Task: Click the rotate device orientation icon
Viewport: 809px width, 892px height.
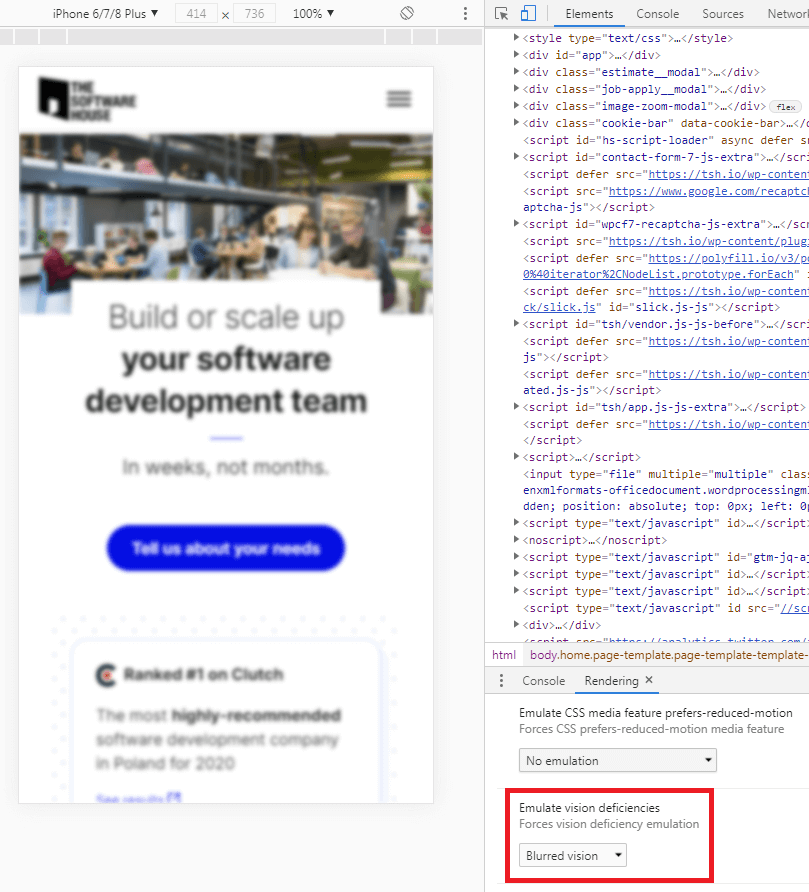Action: point(407,13)
